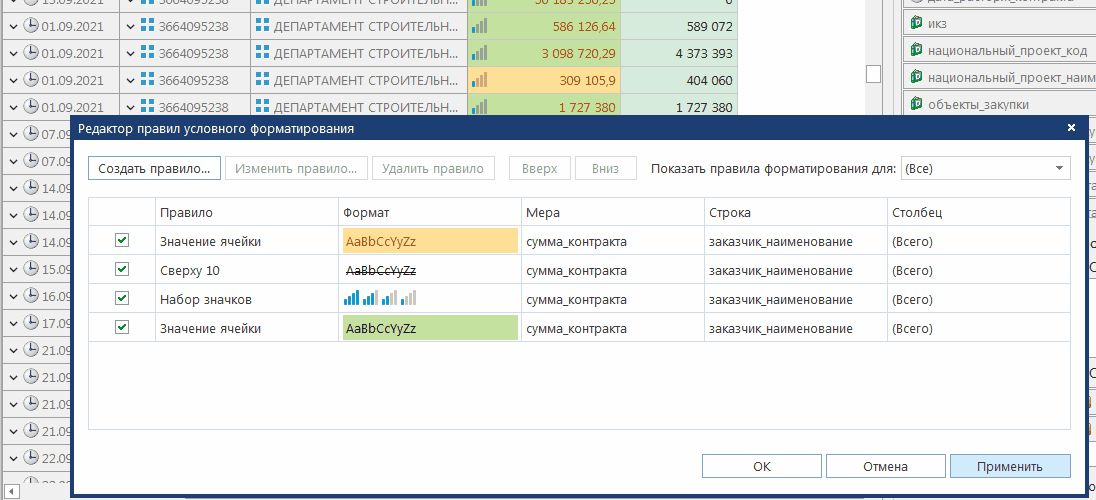
Task: Expand the 15.09.2021 row chevron
Action: coord(12,270)
